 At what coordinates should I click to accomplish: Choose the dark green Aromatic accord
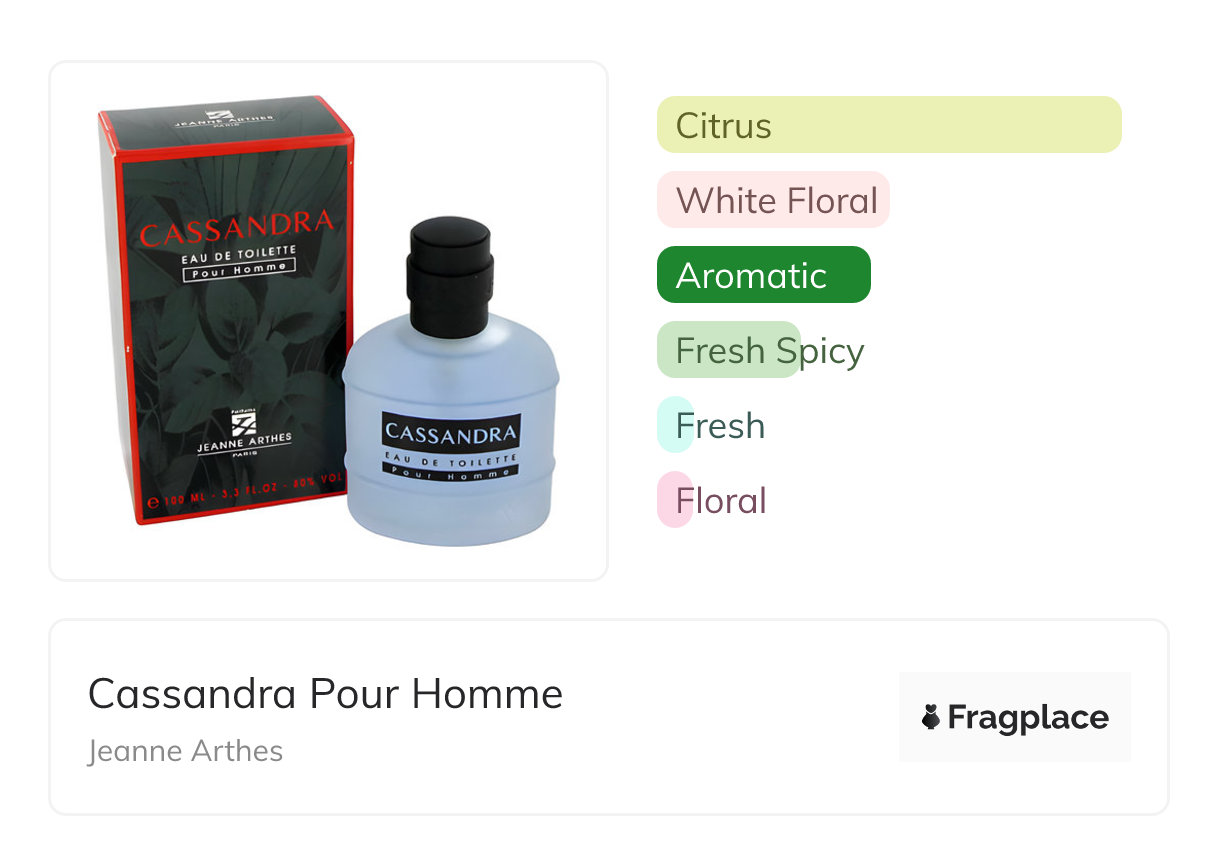click(x=764, y=275)
